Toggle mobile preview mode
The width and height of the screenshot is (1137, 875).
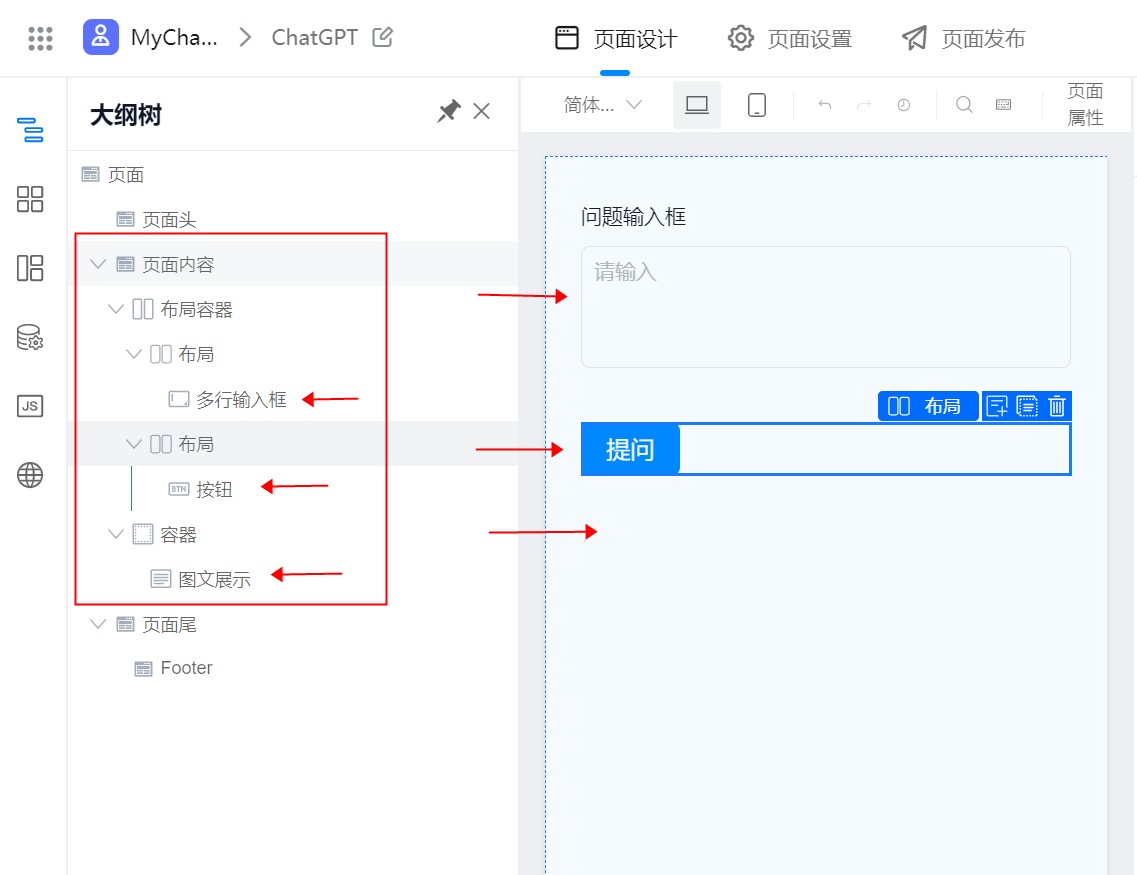pos(756,104)
